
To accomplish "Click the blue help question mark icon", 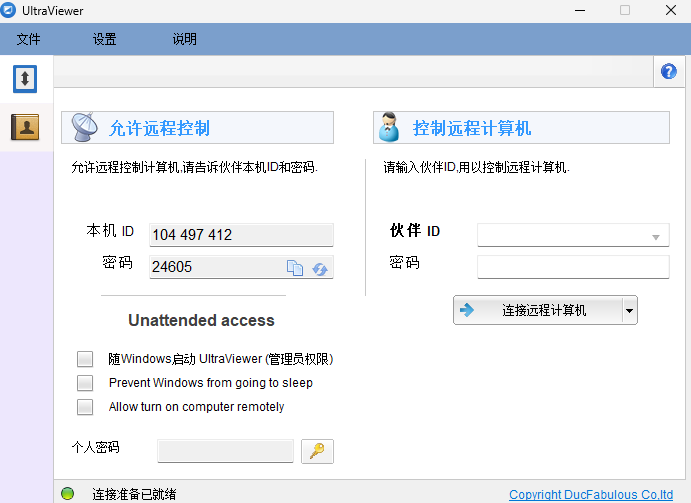I will [x=669, y=71].
